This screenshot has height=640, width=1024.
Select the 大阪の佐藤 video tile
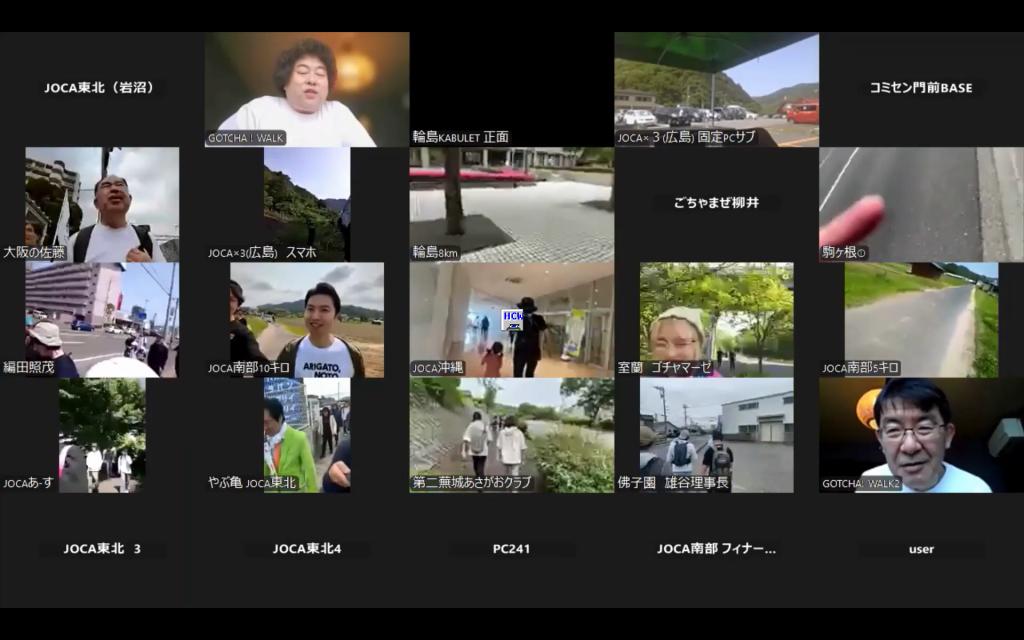coord(102,205)
